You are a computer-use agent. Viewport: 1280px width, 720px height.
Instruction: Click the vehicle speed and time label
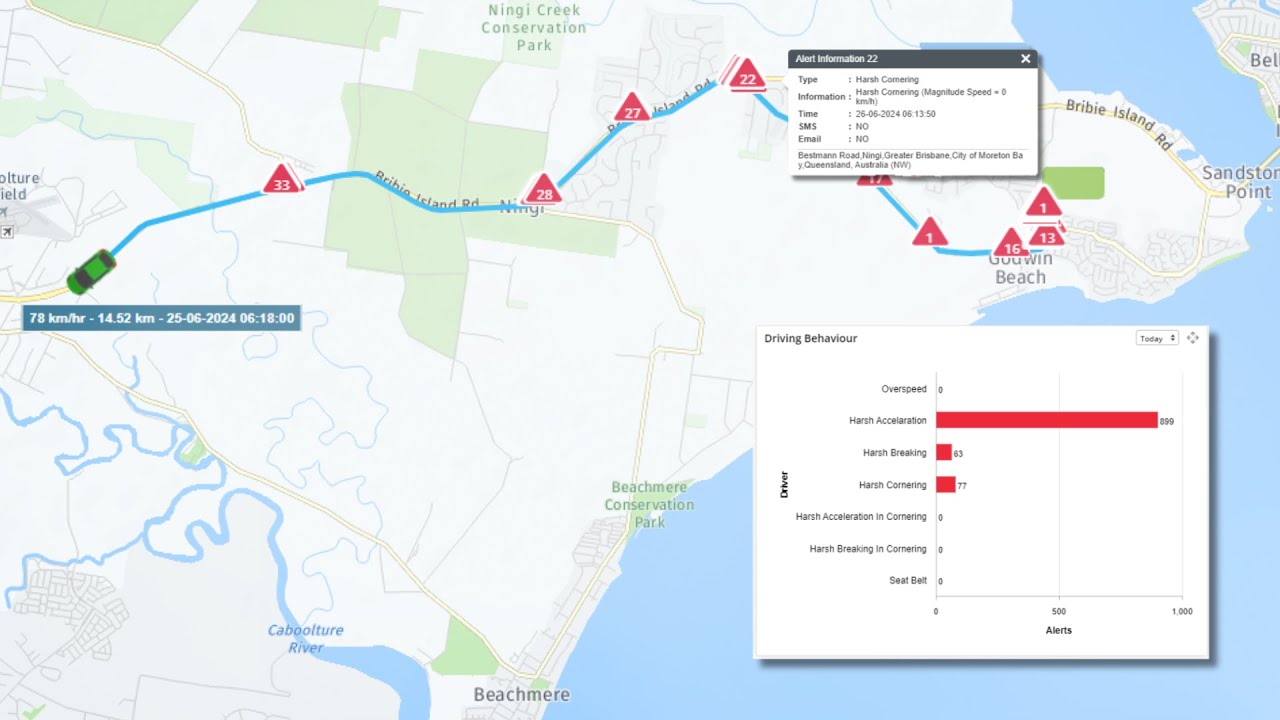pos(162,319)
